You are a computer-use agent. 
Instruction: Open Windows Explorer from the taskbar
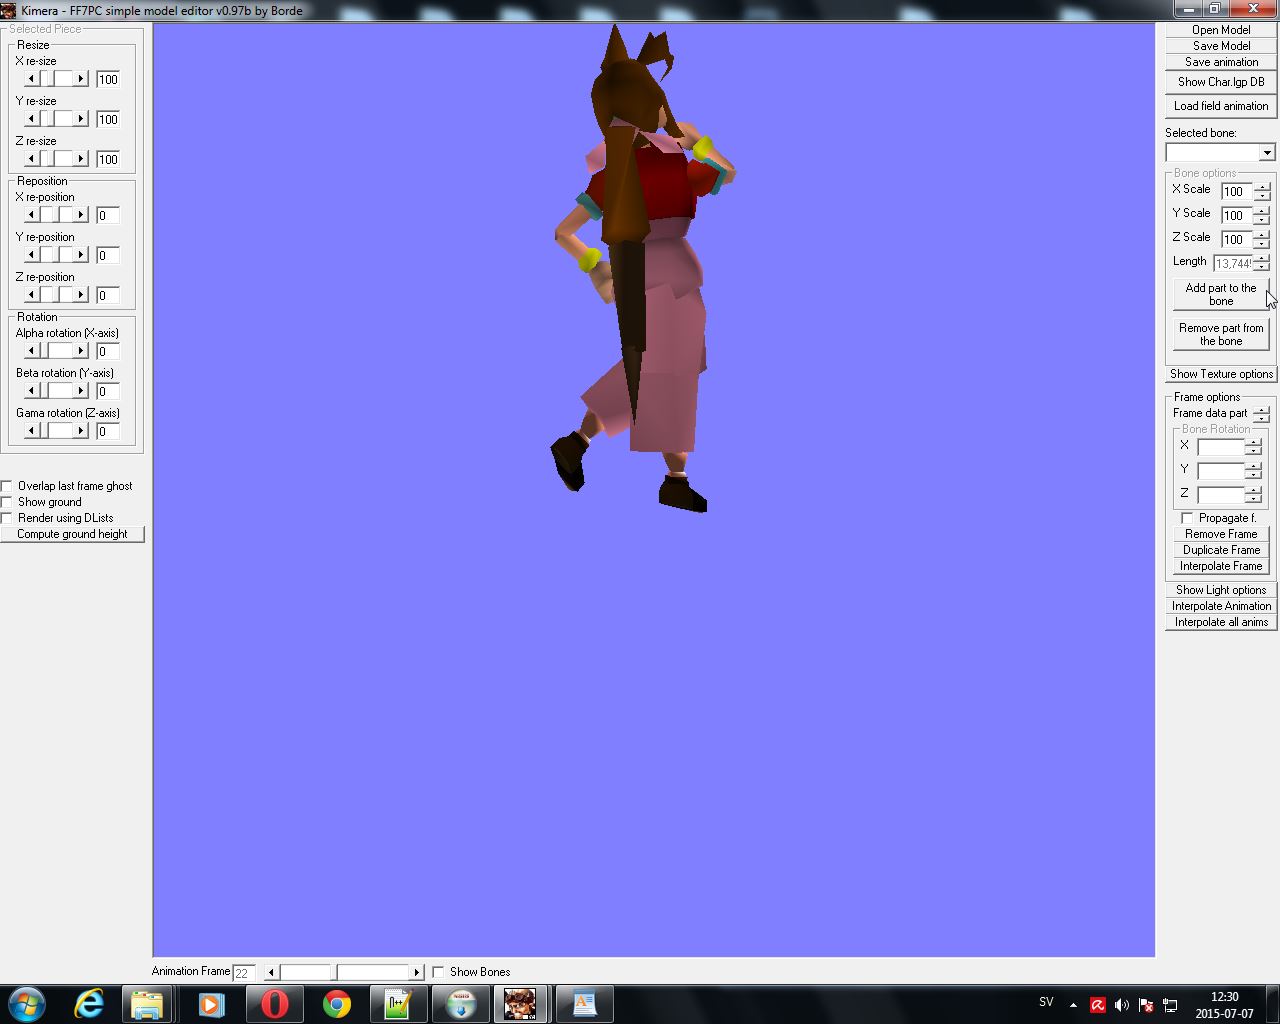[x=148, y=1003]
